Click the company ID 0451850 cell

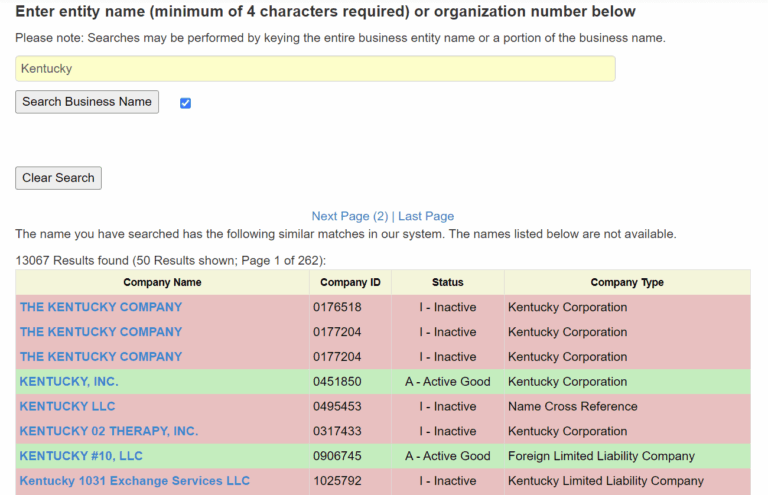(337, 381)
